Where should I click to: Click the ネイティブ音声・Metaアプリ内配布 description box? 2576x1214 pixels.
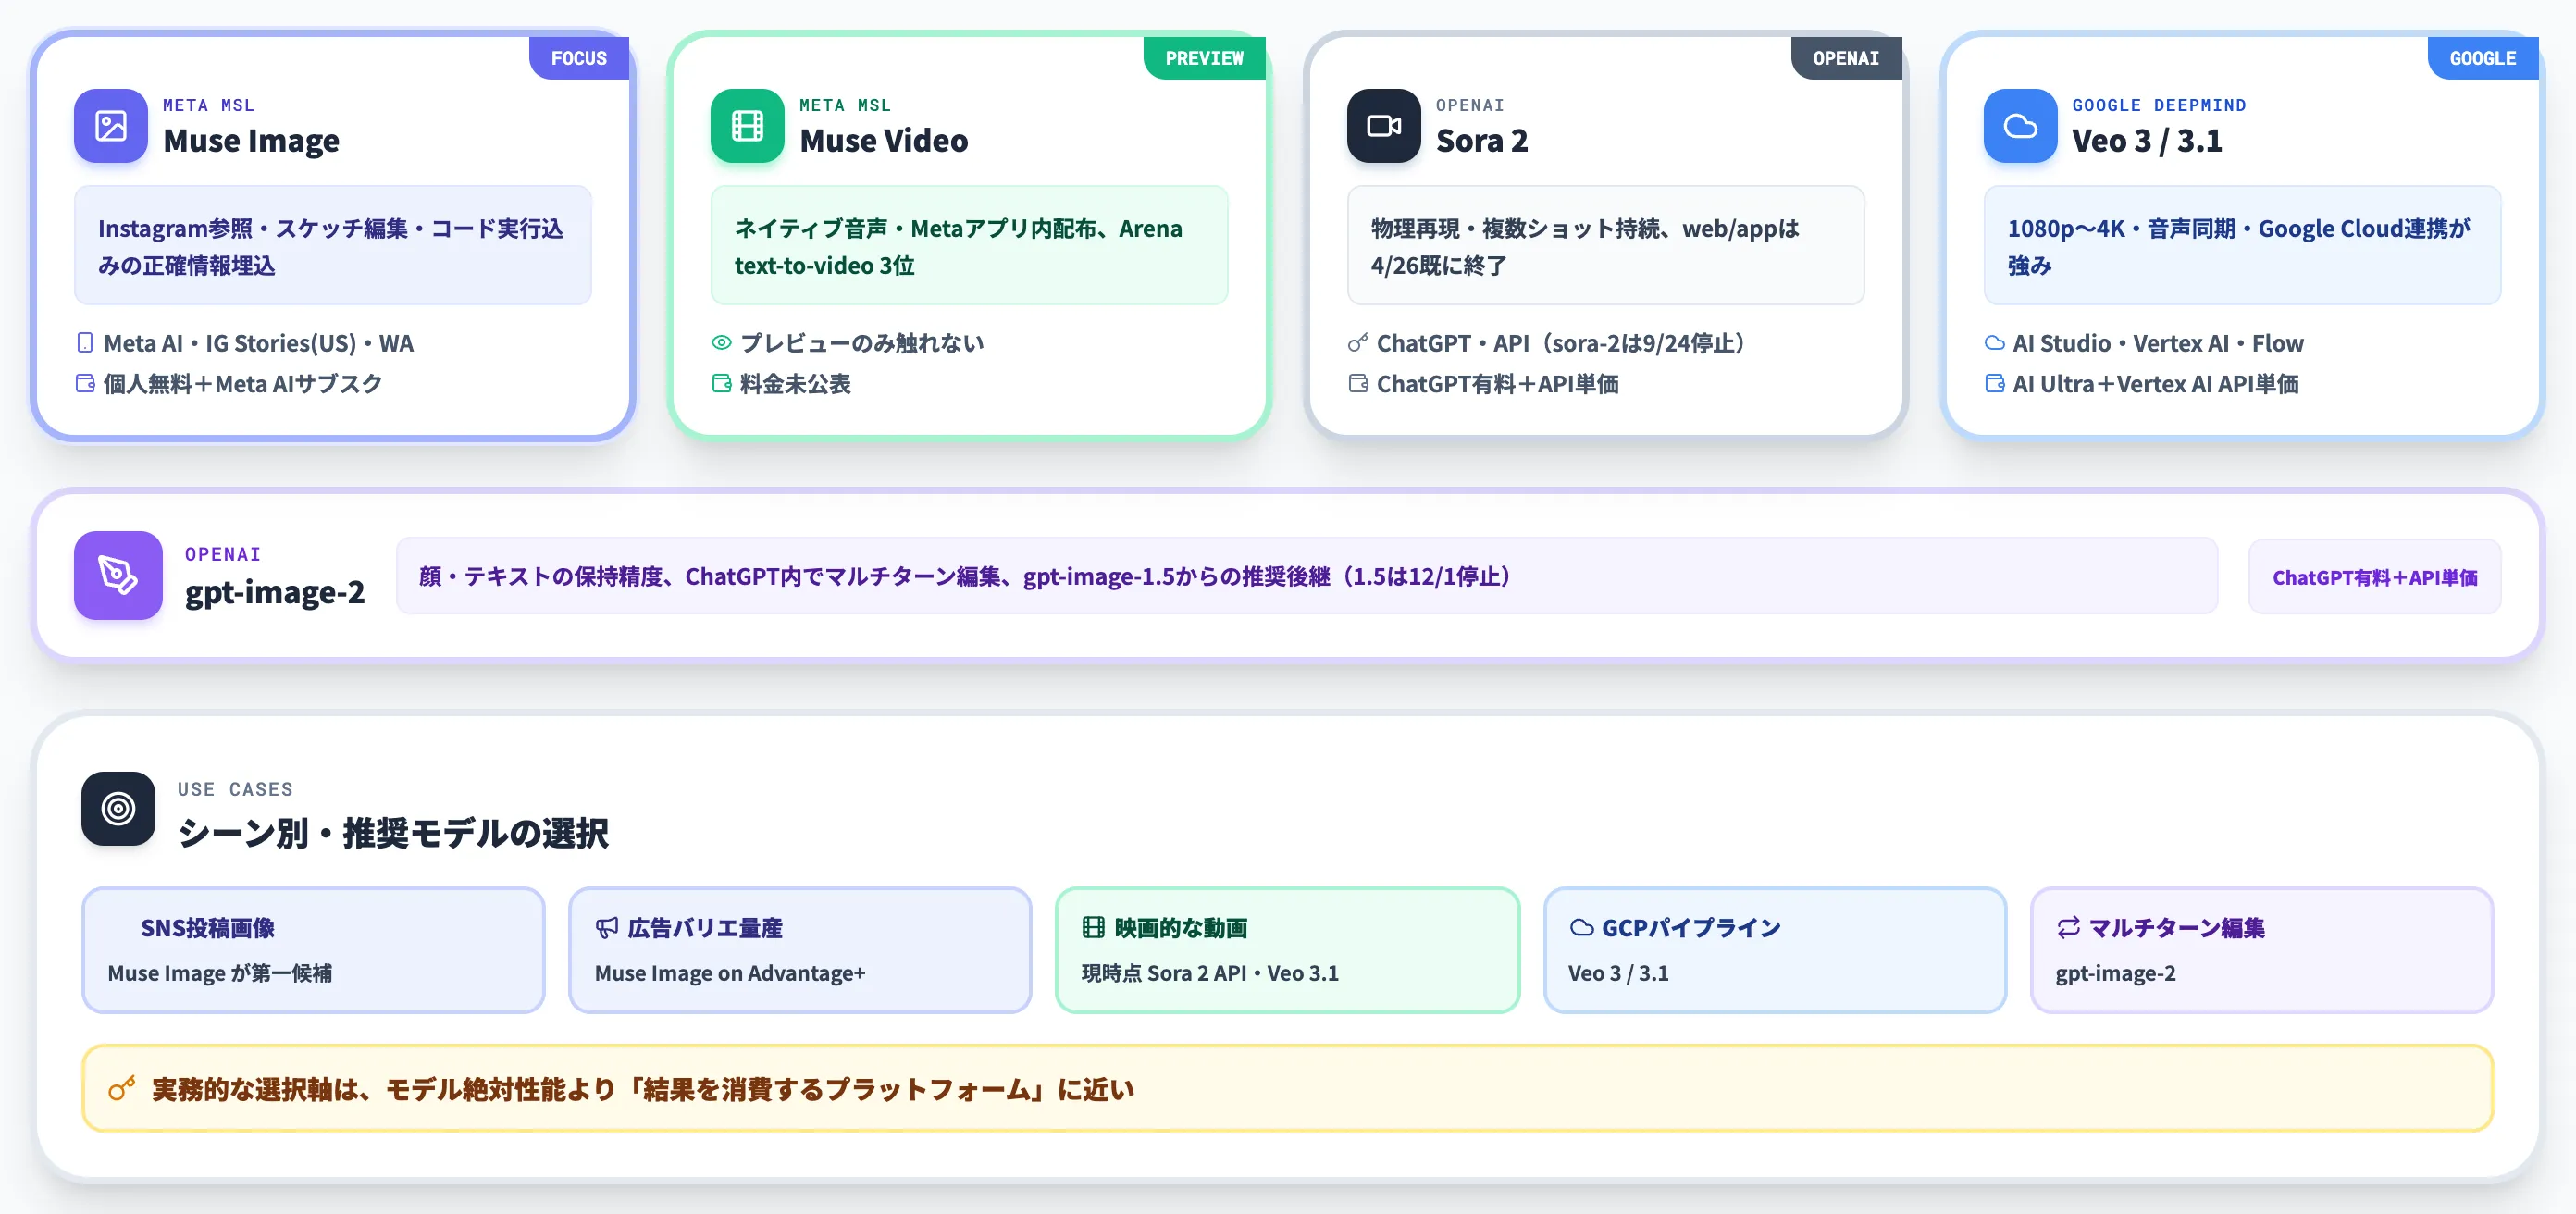969,245
